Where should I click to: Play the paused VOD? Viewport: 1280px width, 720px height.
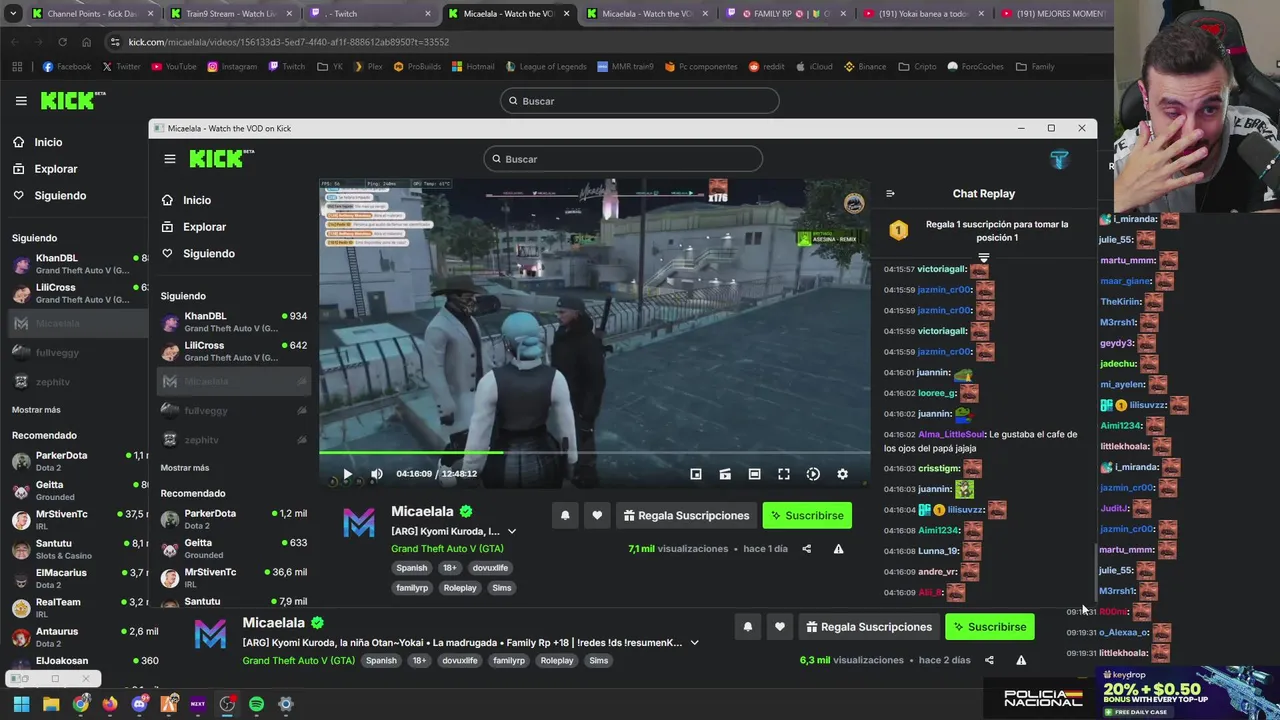coord(347,474)
